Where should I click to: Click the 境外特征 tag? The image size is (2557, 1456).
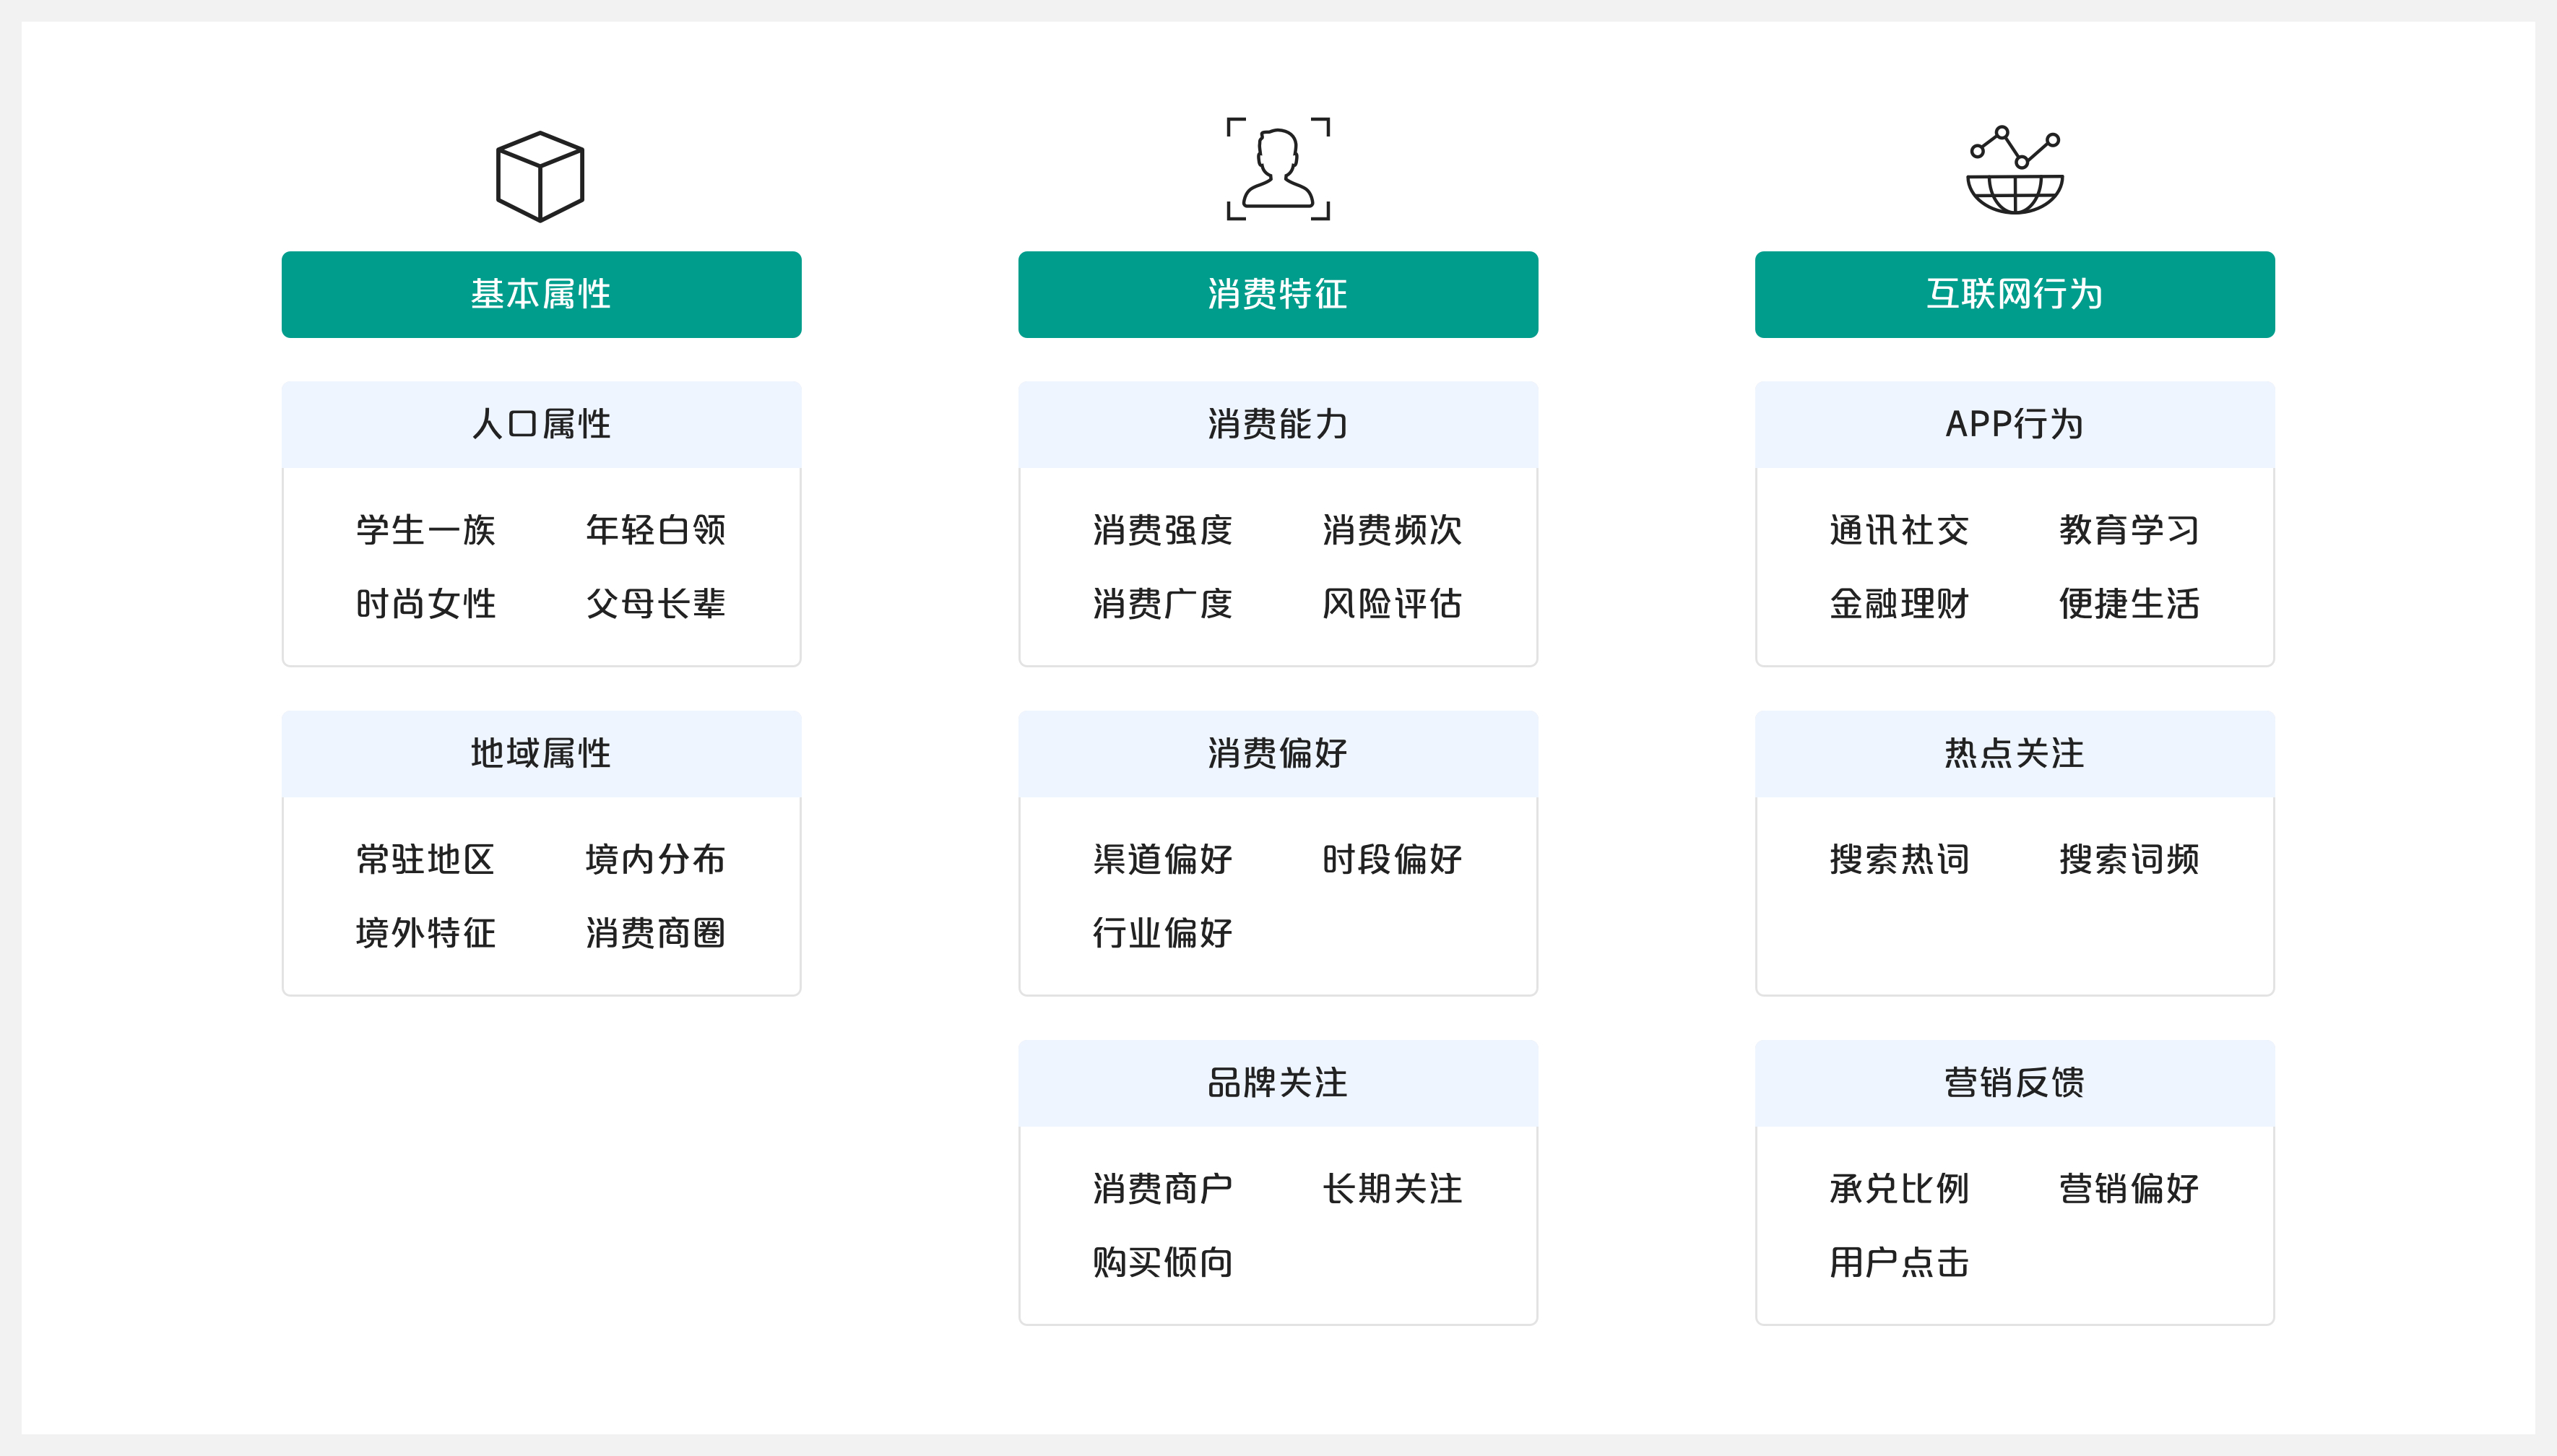(426, 933)
